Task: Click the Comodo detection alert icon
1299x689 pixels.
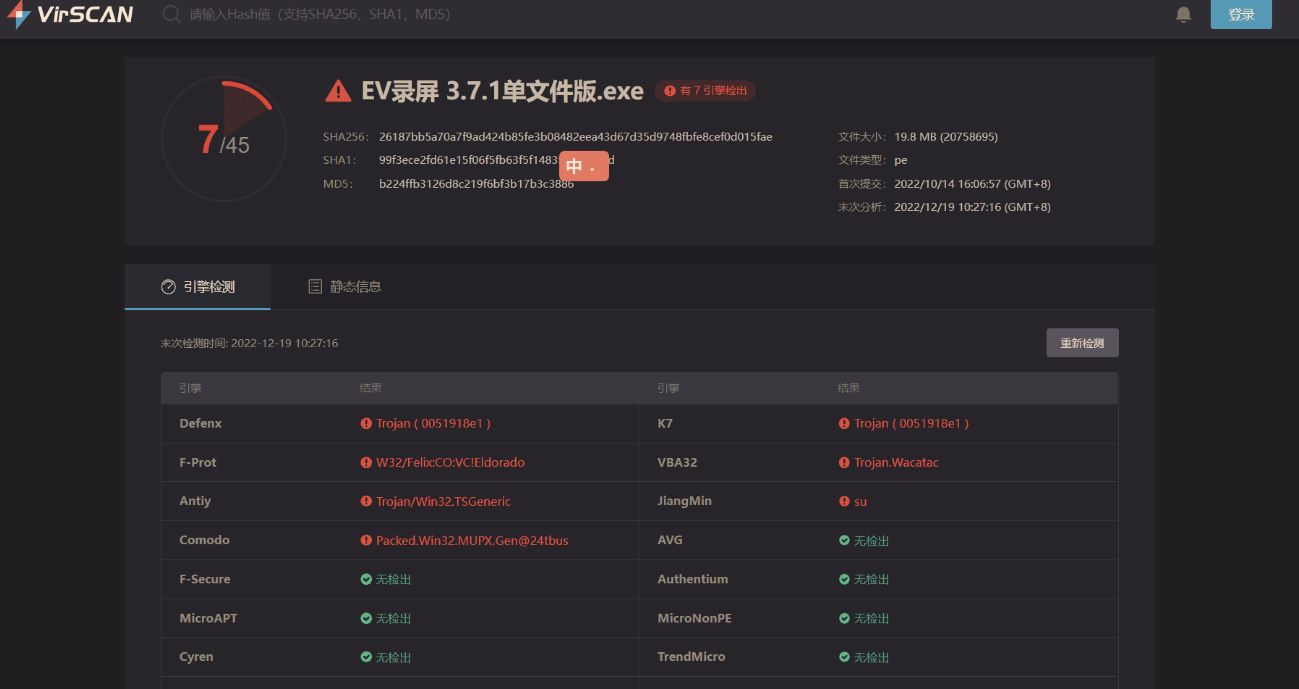Action: 366,541
